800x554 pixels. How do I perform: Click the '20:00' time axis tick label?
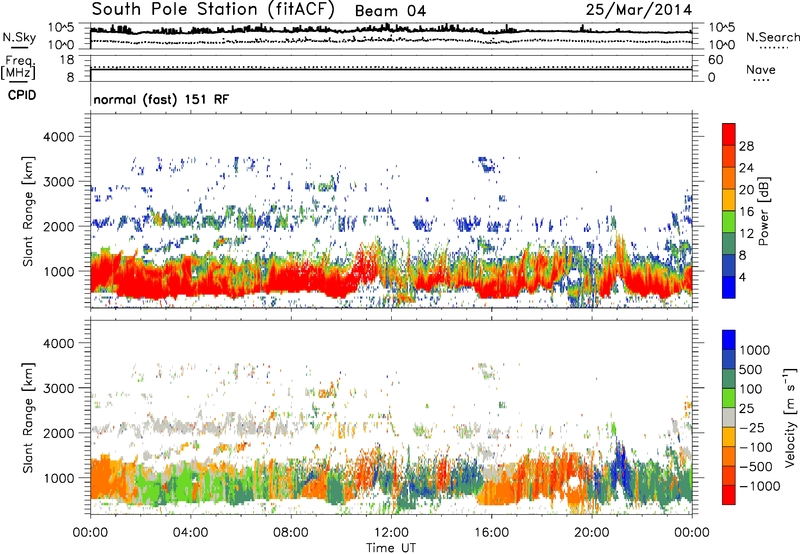tap(592, 533)
